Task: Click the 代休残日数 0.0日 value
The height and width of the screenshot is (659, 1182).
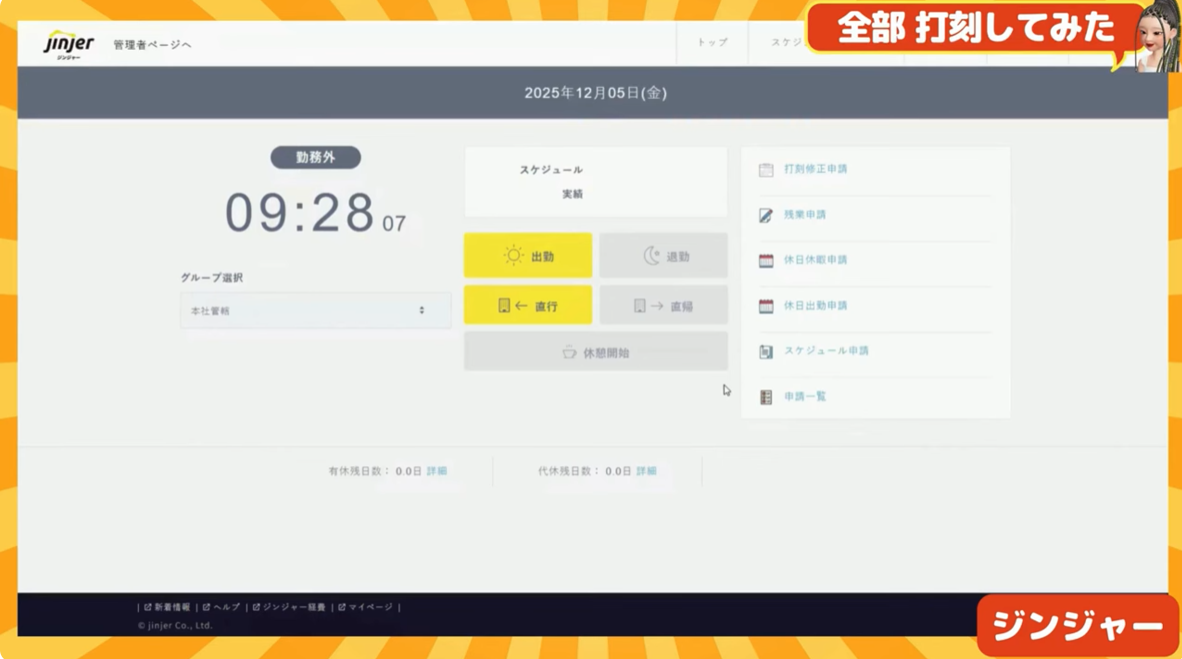Action: coord(617,471)
